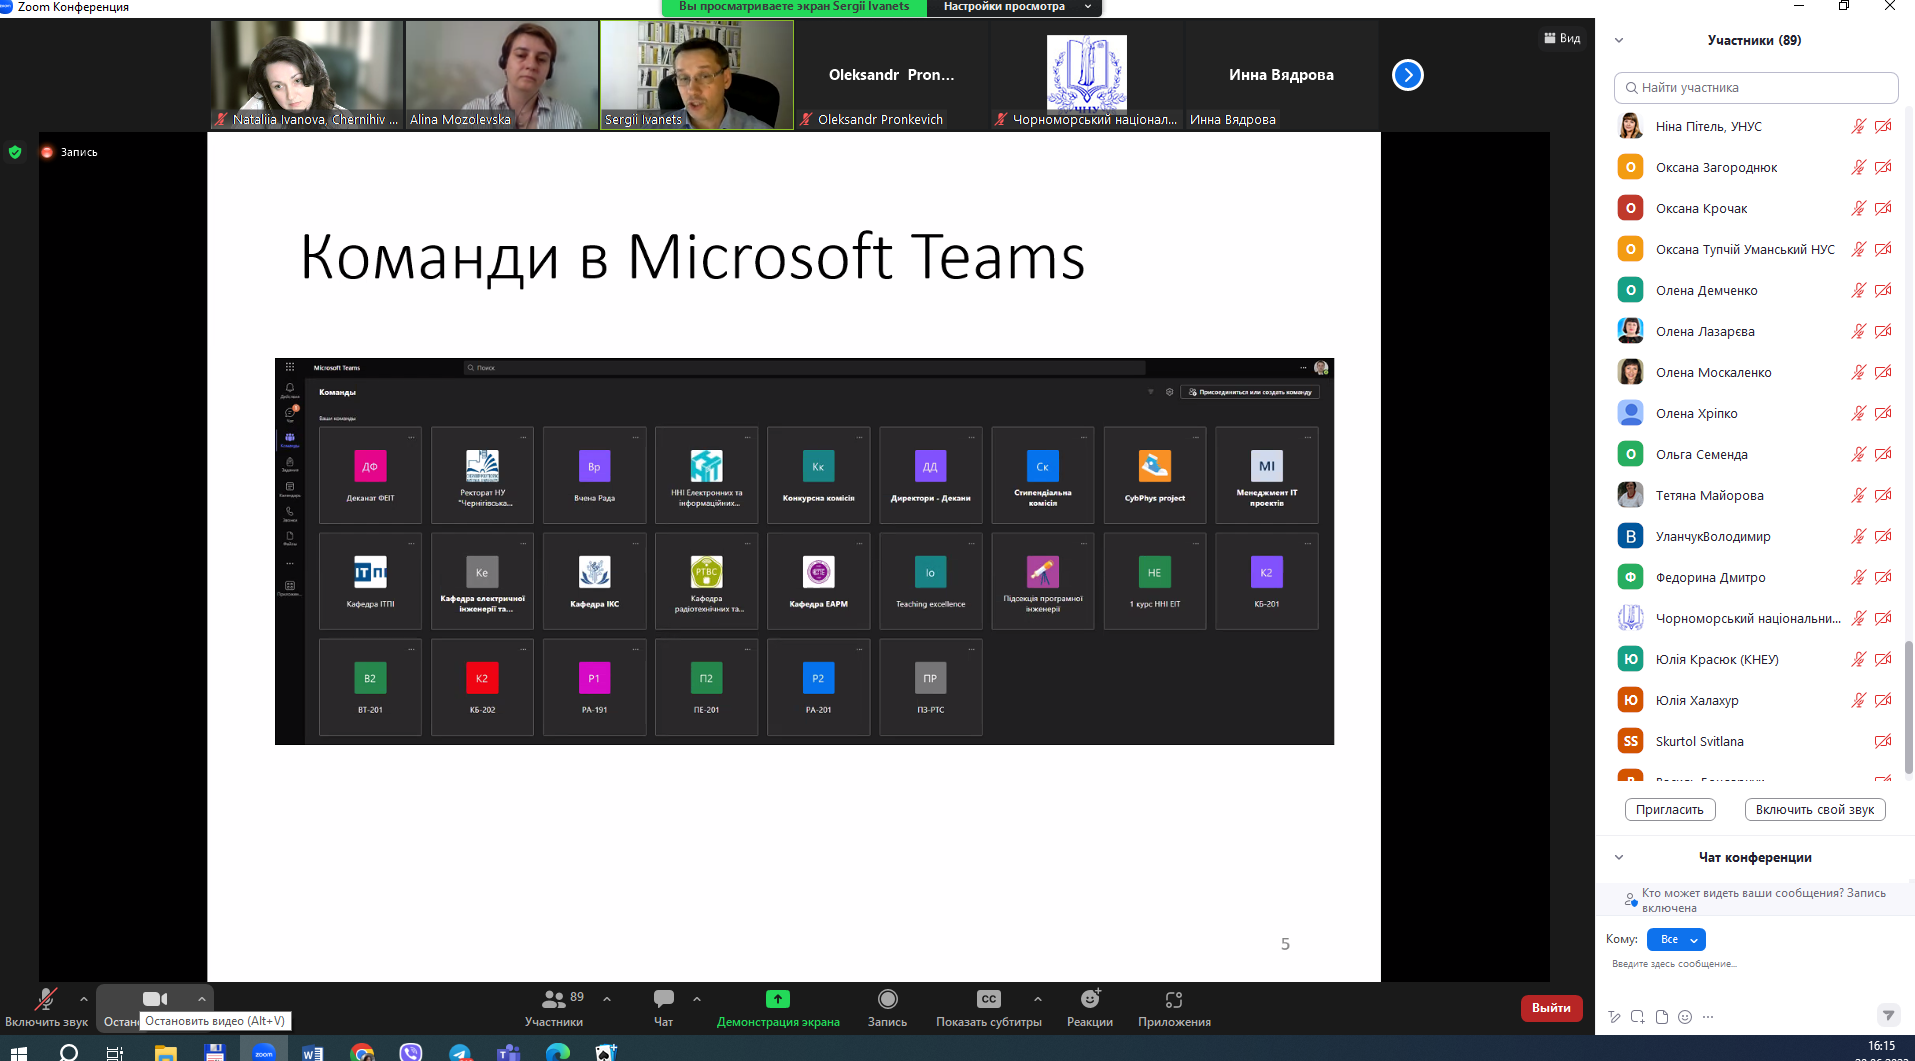This screenshot has height=1061, width=1915.
Task: Collapse the Чат конференции panel chevron
Action: [1619, 857]
